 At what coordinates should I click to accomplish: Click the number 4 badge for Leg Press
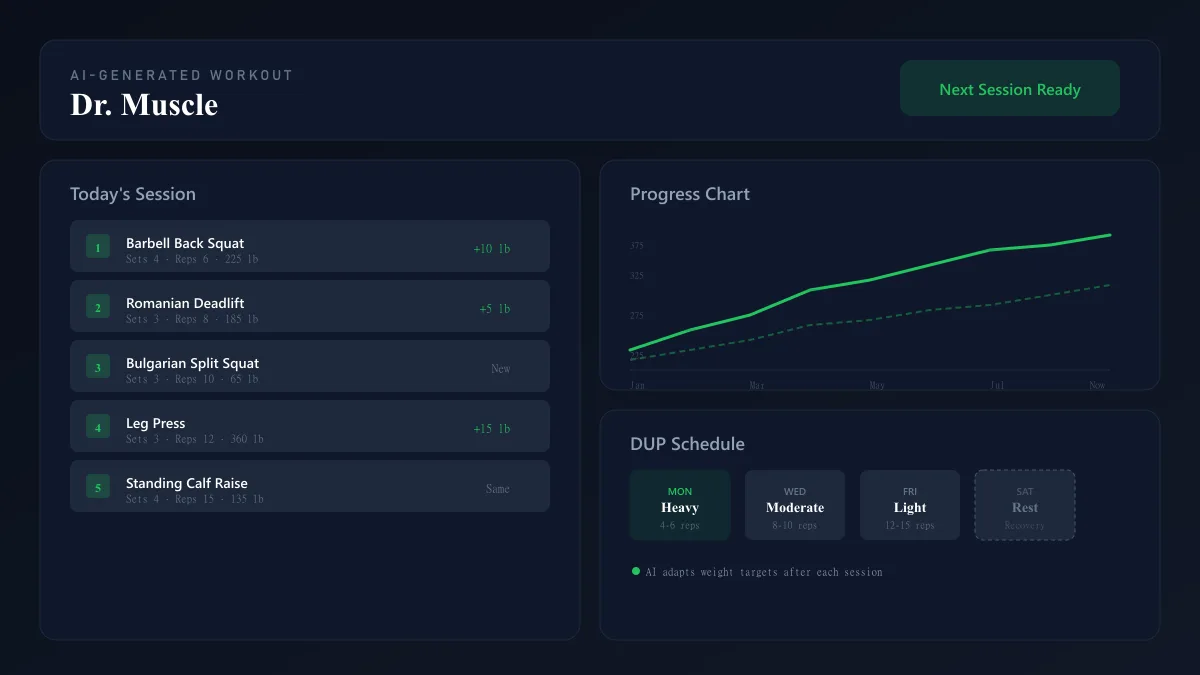(x=98, y=427)
